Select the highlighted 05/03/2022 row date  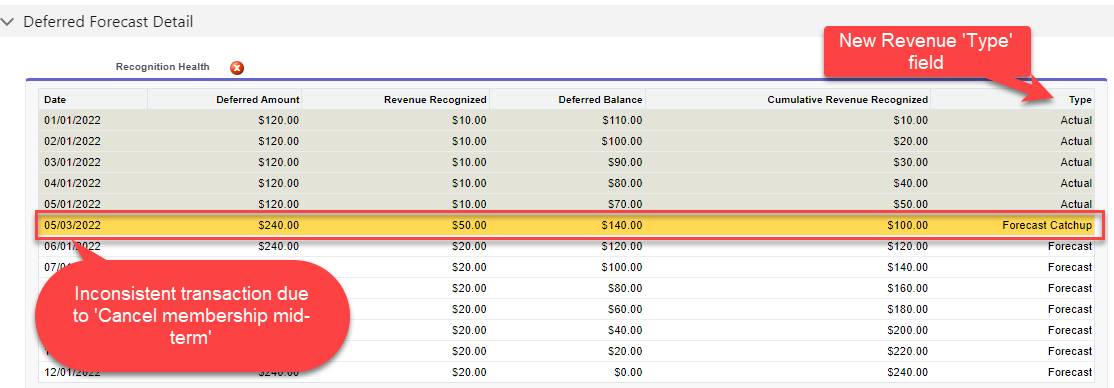click(x=72, y=225)
